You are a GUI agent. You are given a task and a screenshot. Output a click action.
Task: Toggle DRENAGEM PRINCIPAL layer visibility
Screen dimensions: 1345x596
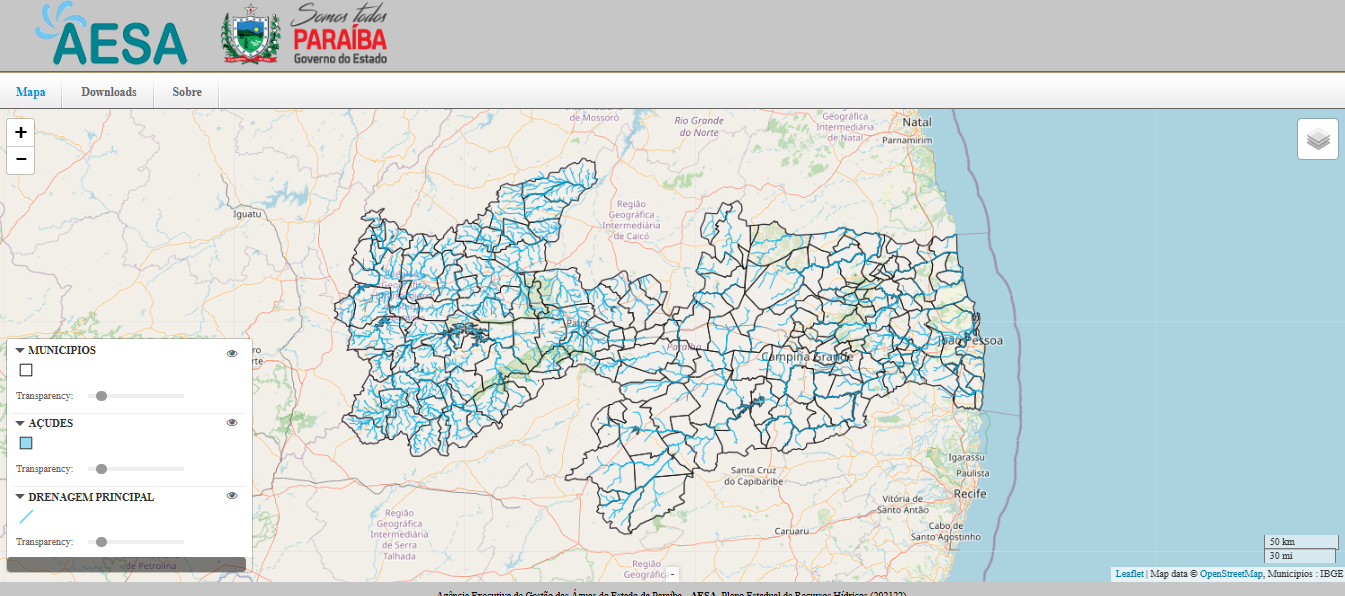[232, 496]
